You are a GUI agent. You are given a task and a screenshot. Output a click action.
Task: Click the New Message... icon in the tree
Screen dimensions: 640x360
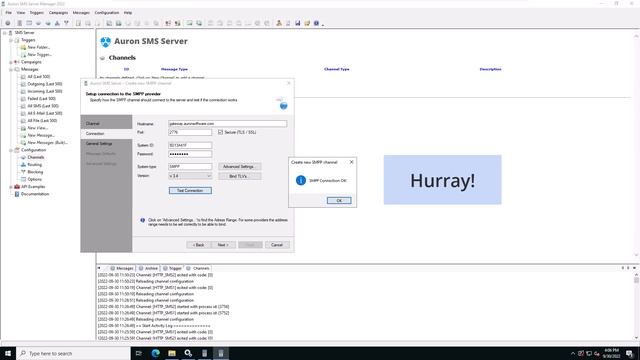click(23, 136)
